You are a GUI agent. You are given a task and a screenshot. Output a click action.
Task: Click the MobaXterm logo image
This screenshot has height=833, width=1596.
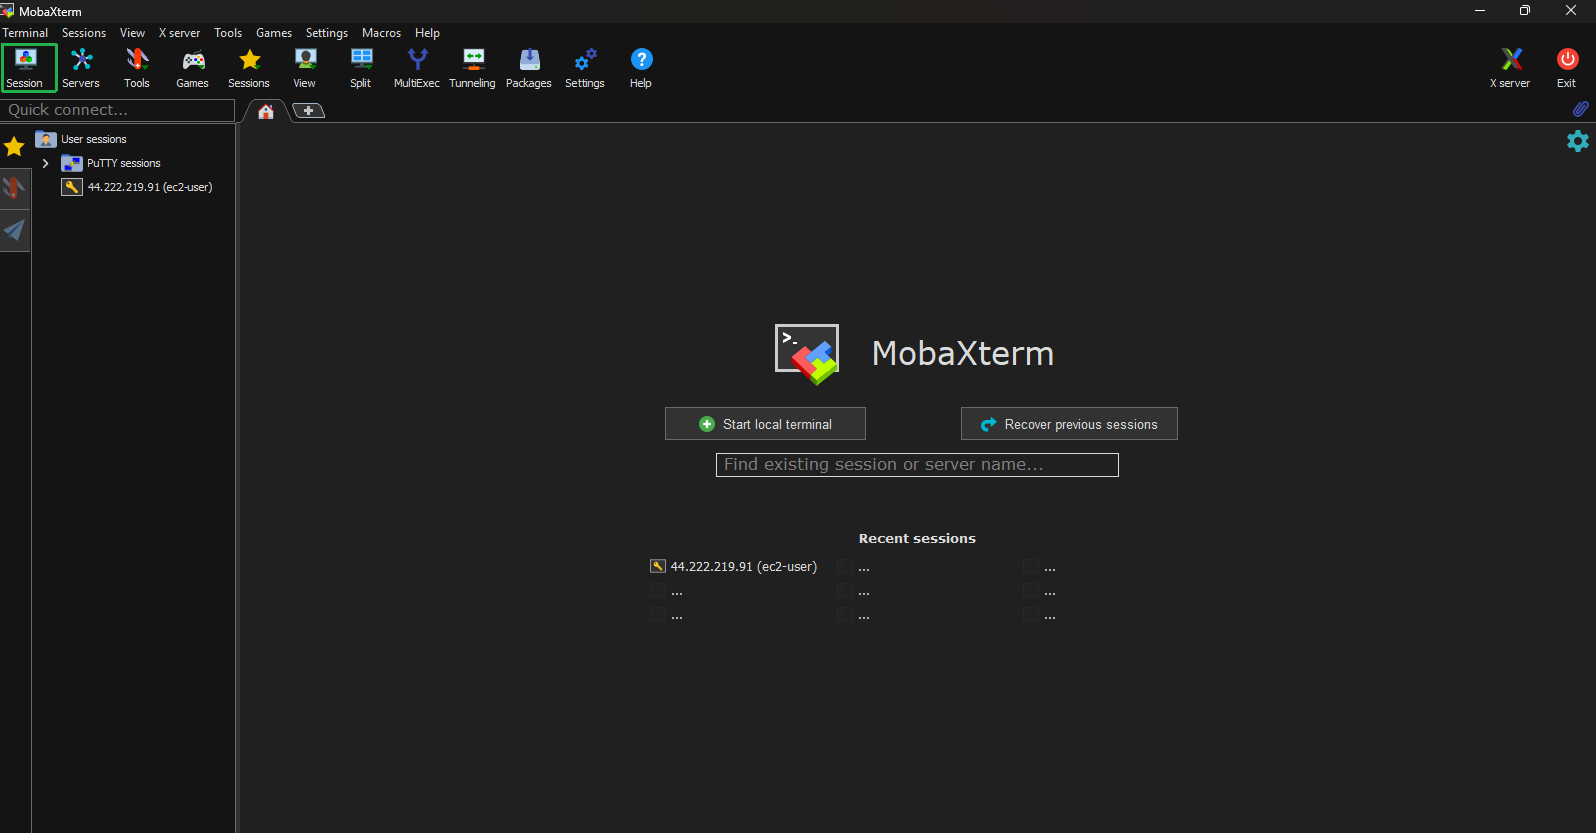(807, 354)
